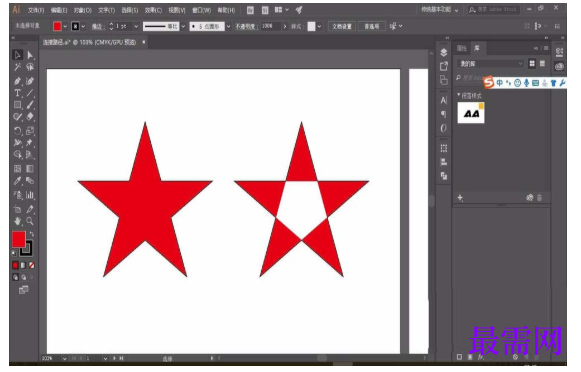Open the brush definition dropdown

coord(228,26)
